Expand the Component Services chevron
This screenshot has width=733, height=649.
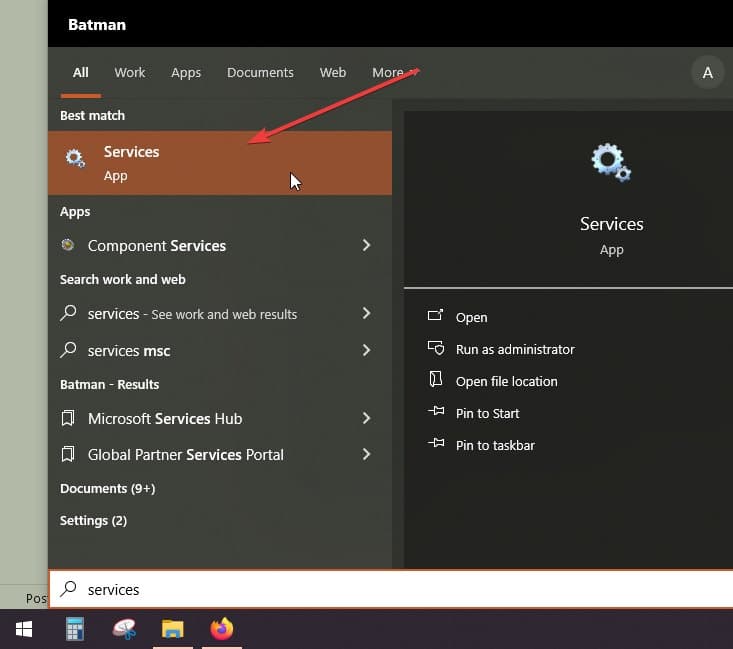[366, 245]
